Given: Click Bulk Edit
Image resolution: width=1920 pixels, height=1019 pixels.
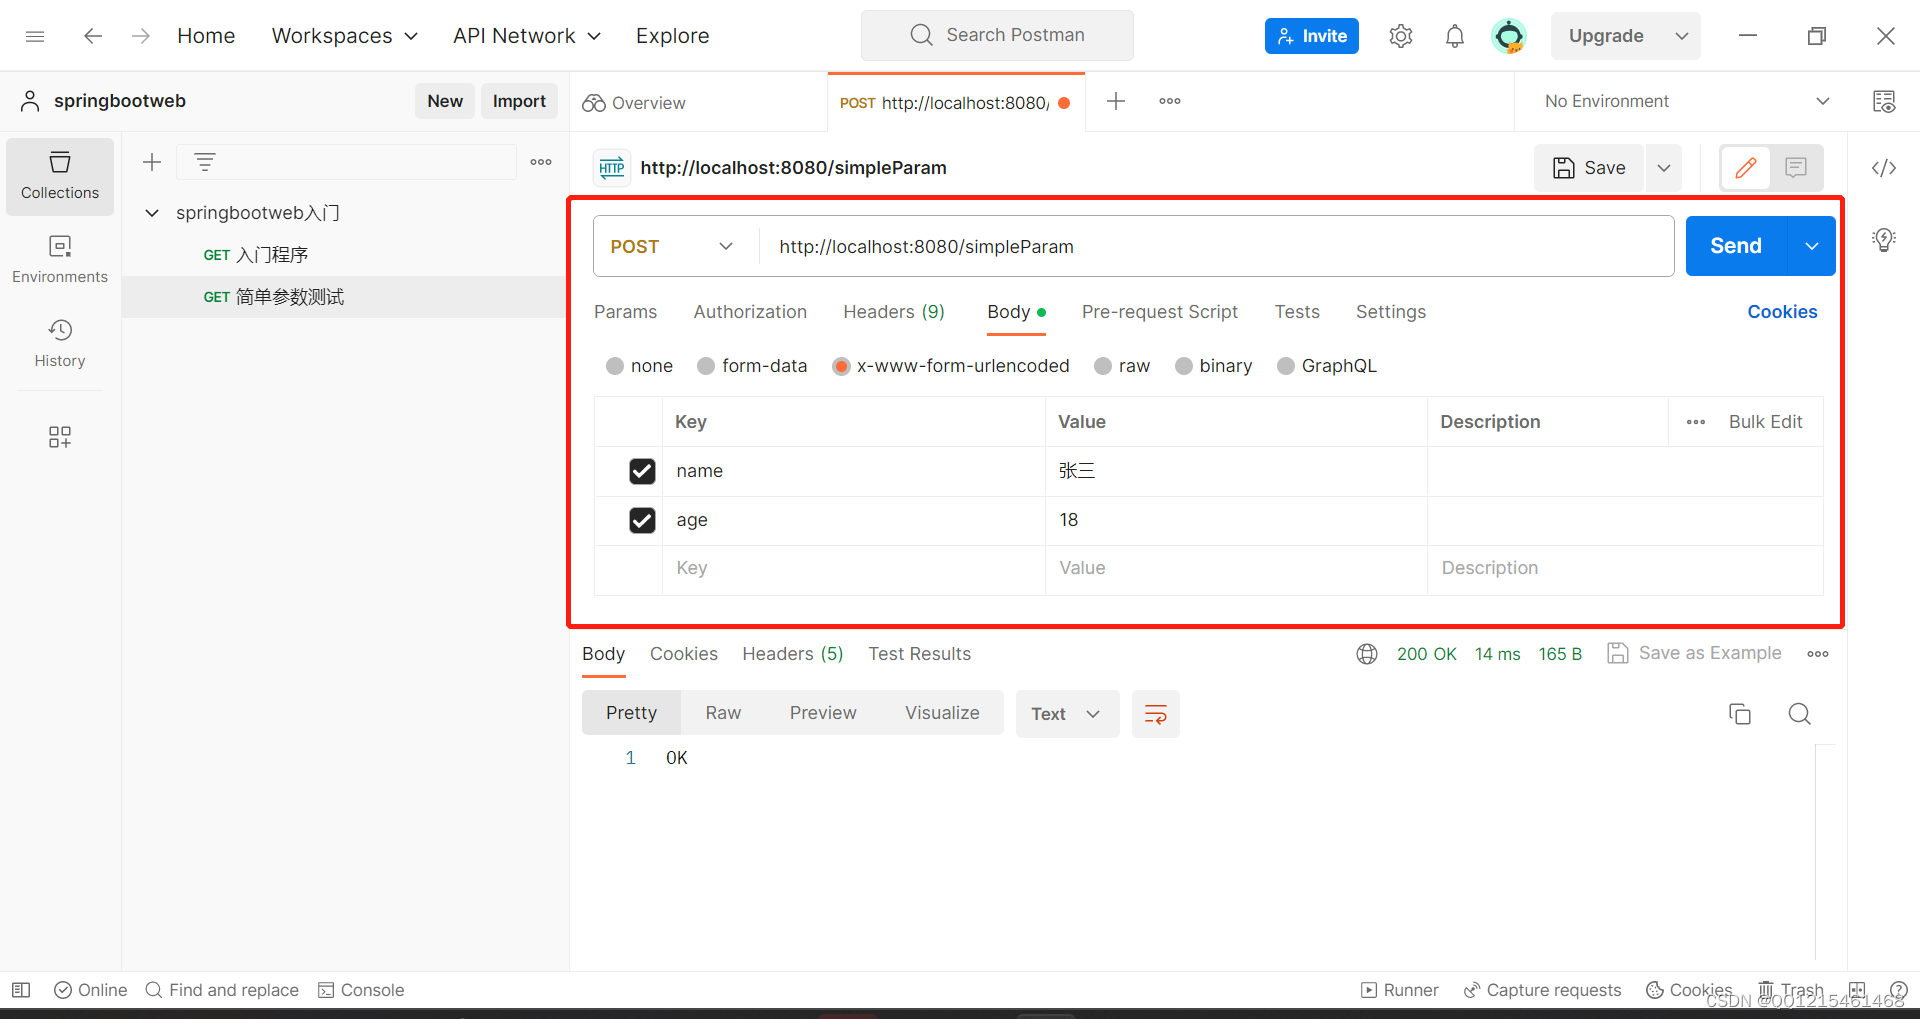Looking at the screenshot, I should click(x=1765, y=422).
